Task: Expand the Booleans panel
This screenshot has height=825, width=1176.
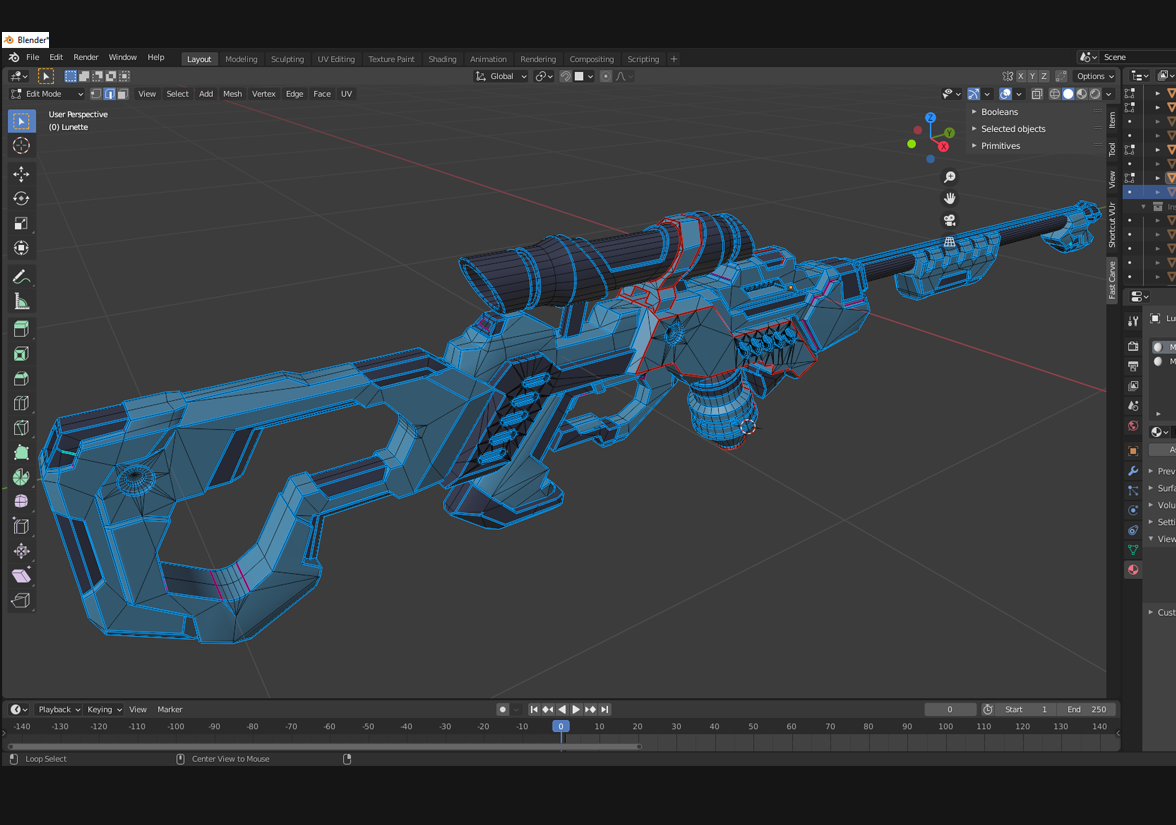Action: tap(999, 112)
